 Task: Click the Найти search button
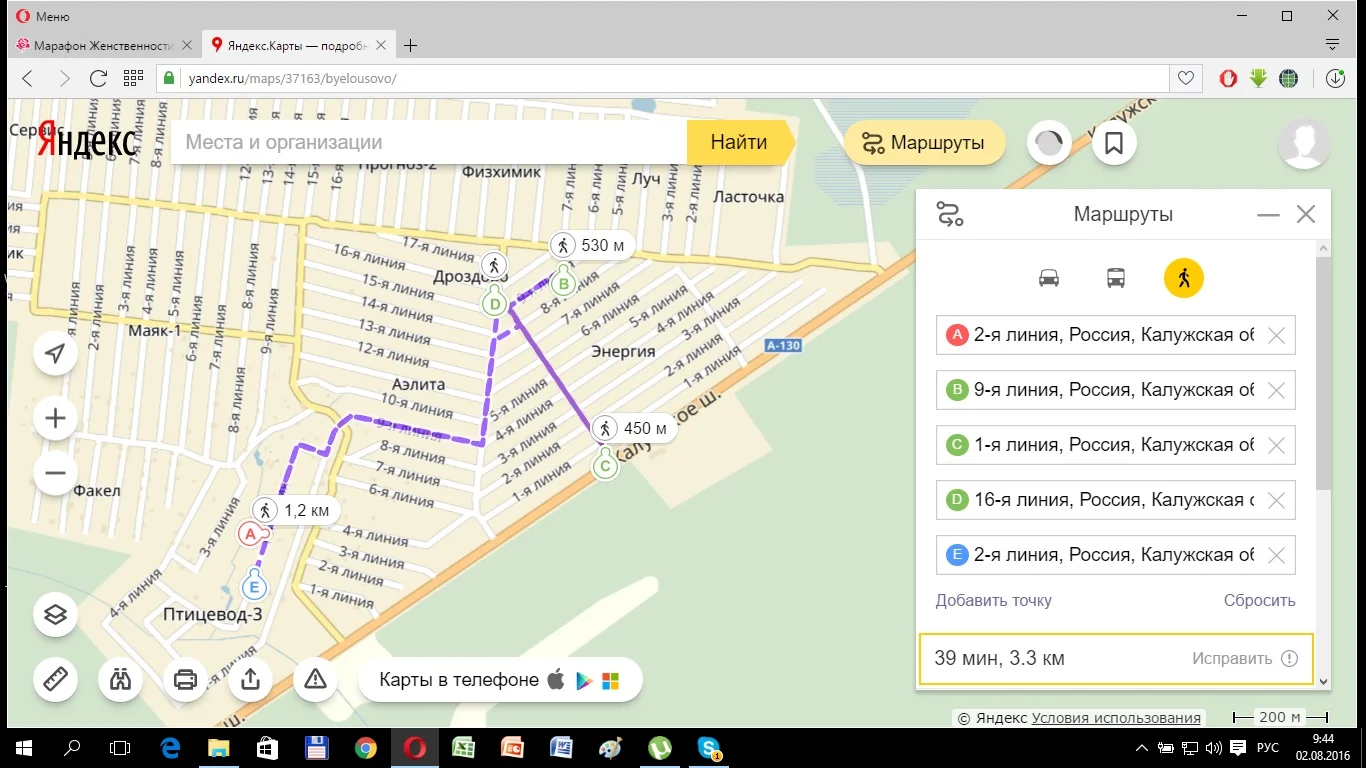pyautogui.click(x=739, y=143)
